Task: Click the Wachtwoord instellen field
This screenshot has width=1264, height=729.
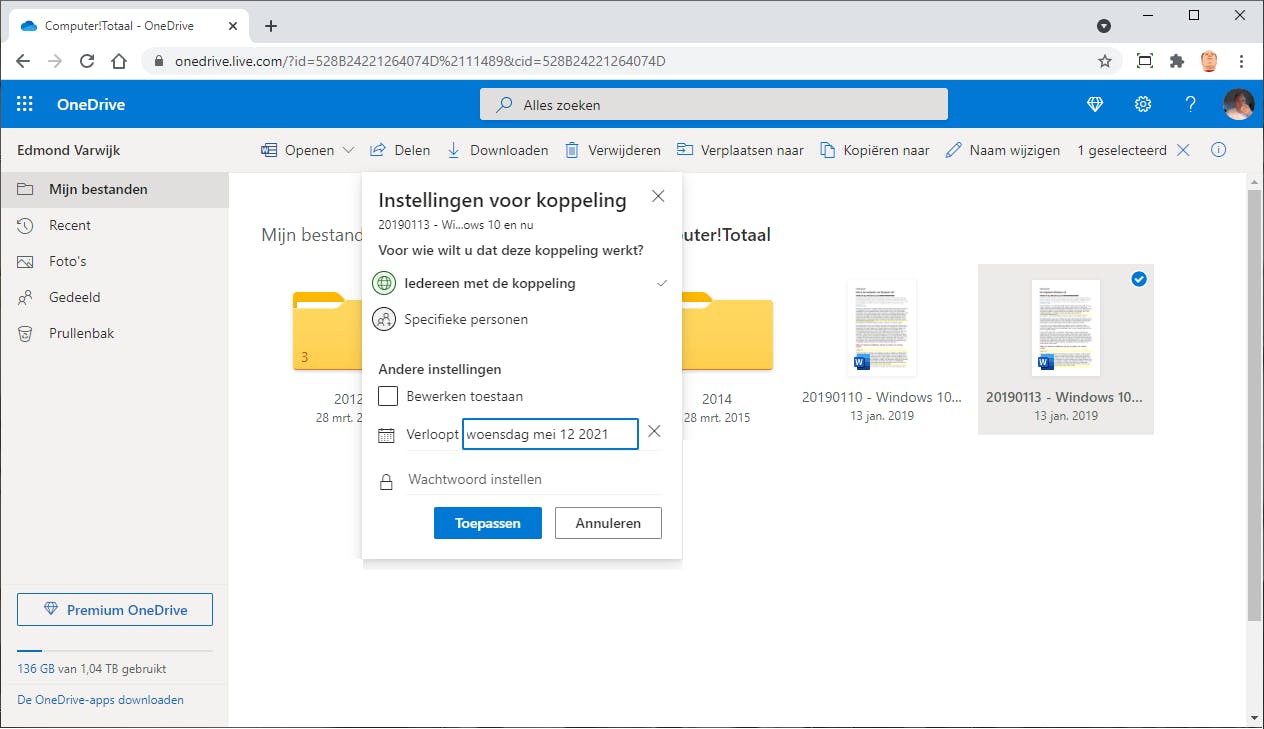Action: point(533,480)
